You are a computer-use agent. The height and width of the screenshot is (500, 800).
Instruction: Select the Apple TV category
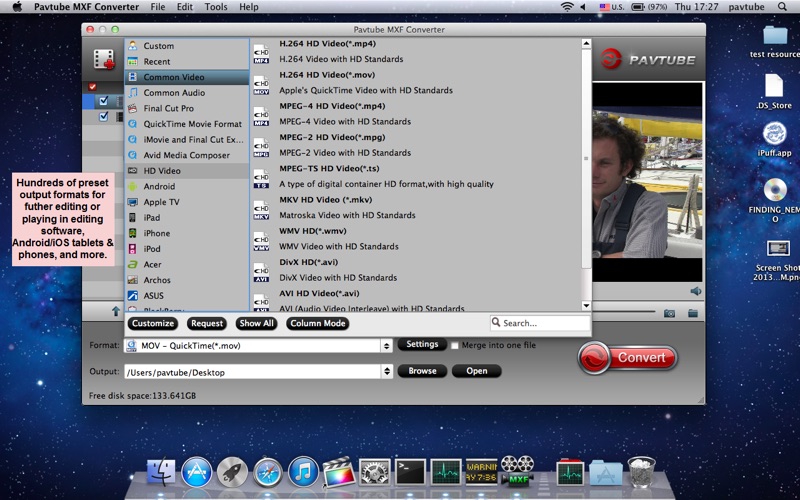click(187, 202)
